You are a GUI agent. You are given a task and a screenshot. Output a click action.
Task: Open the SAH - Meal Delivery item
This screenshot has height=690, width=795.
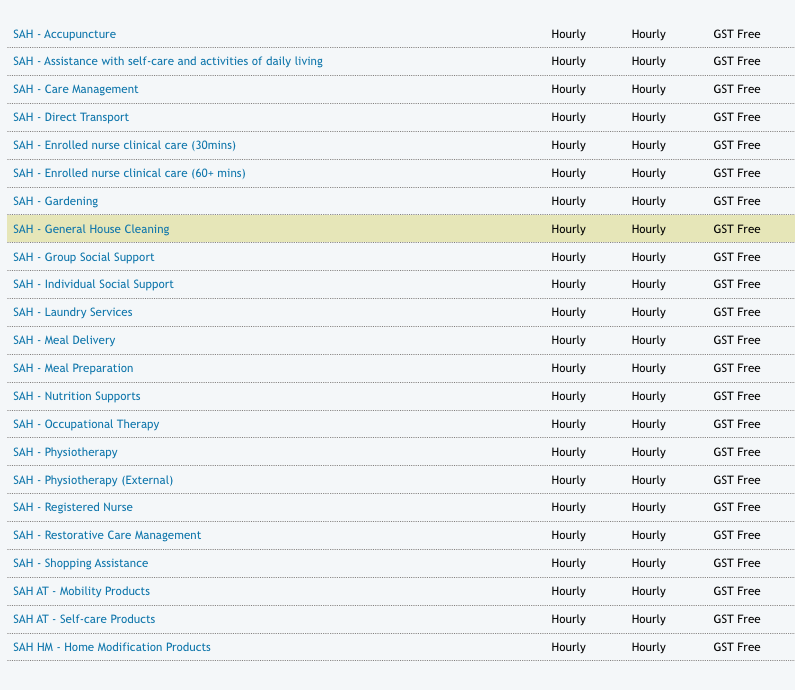point(64,340)
